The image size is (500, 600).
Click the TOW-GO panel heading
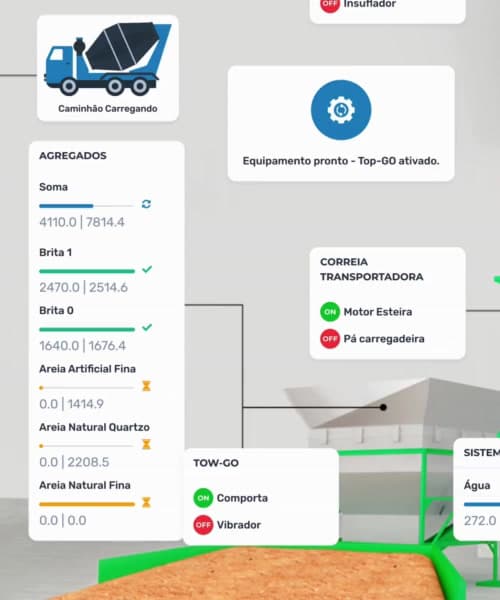tap(216, 463)
